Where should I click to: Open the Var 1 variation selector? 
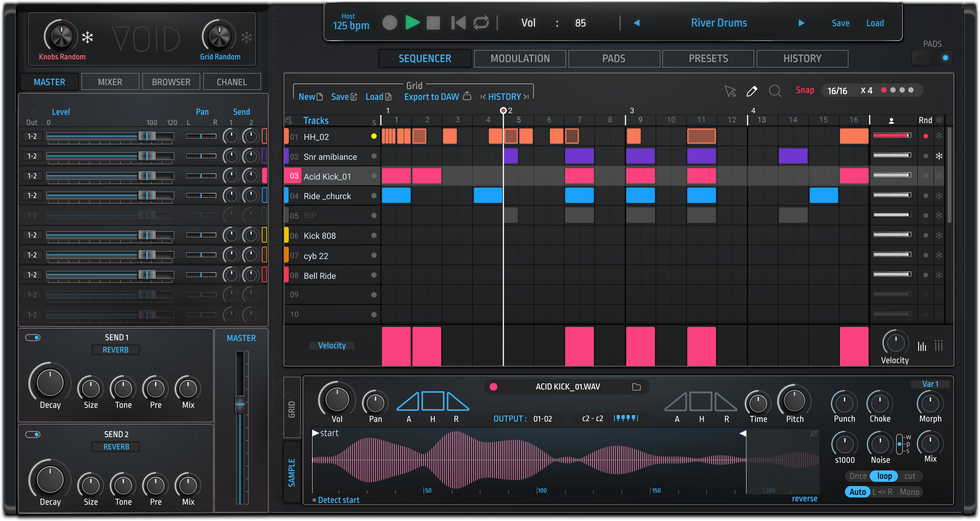coord(929,384)
